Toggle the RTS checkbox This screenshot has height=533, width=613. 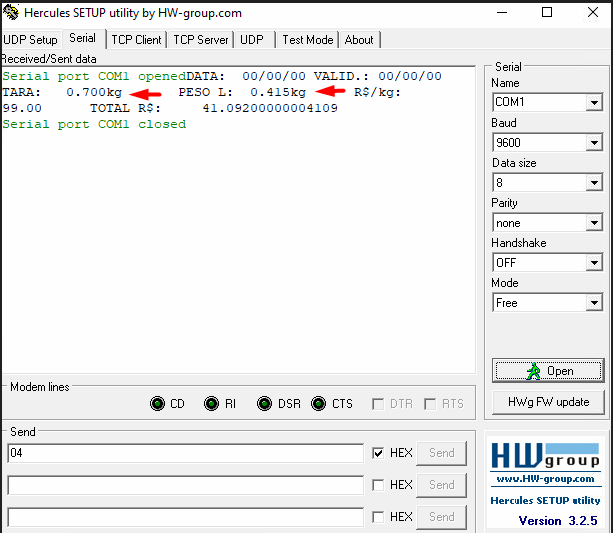pos(430,404)
